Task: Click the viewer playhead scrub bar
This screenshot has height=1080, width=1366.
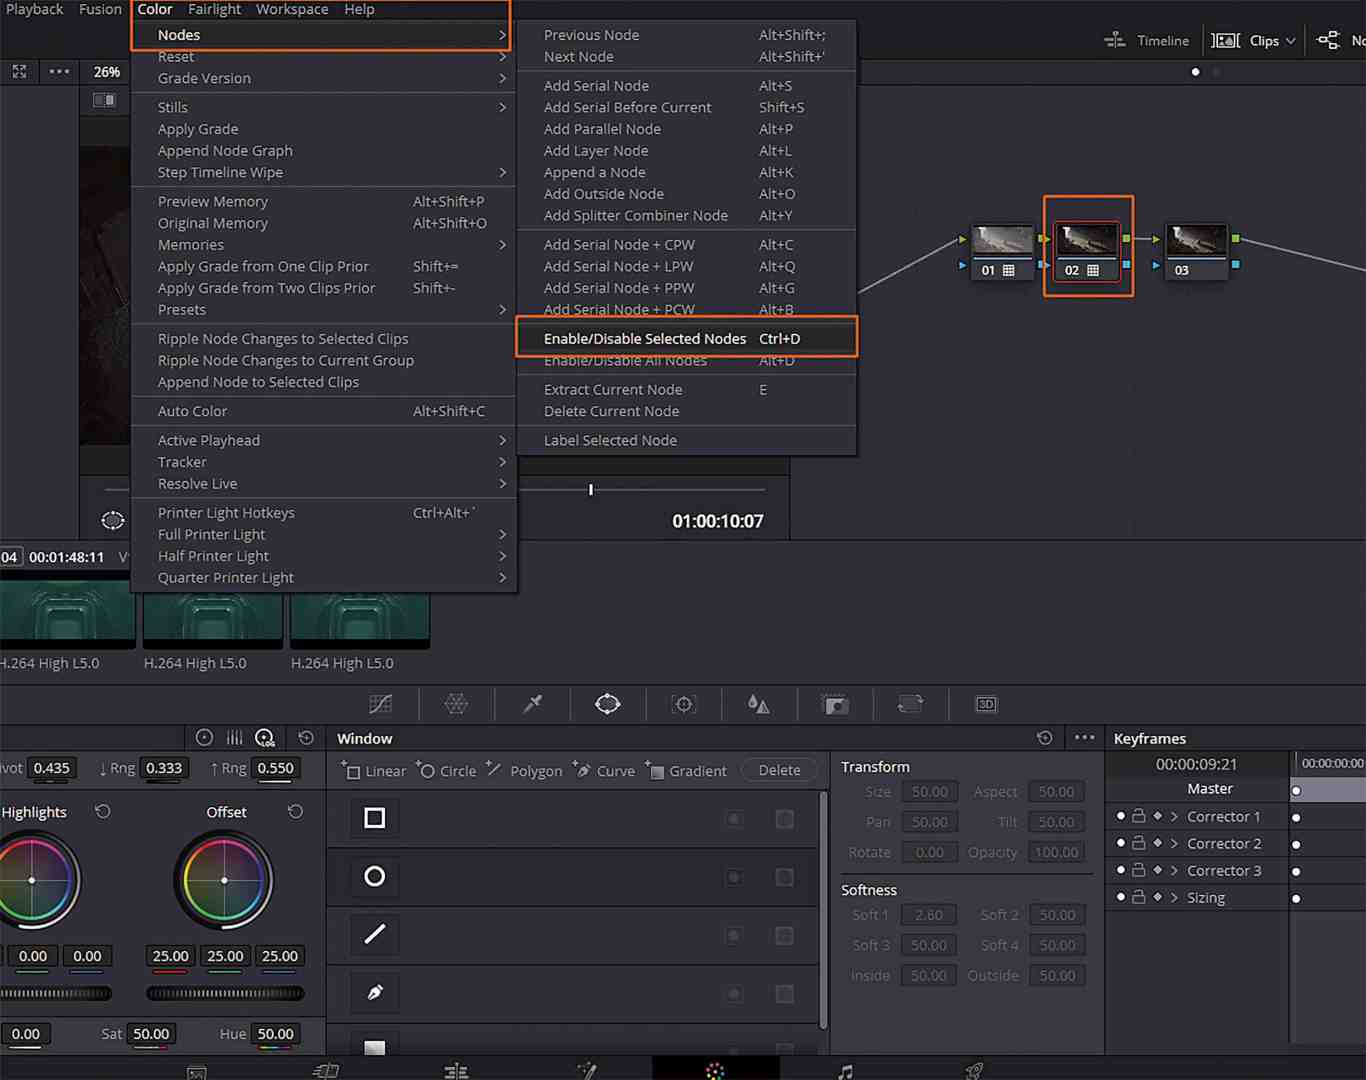Action: coord(435,489)
